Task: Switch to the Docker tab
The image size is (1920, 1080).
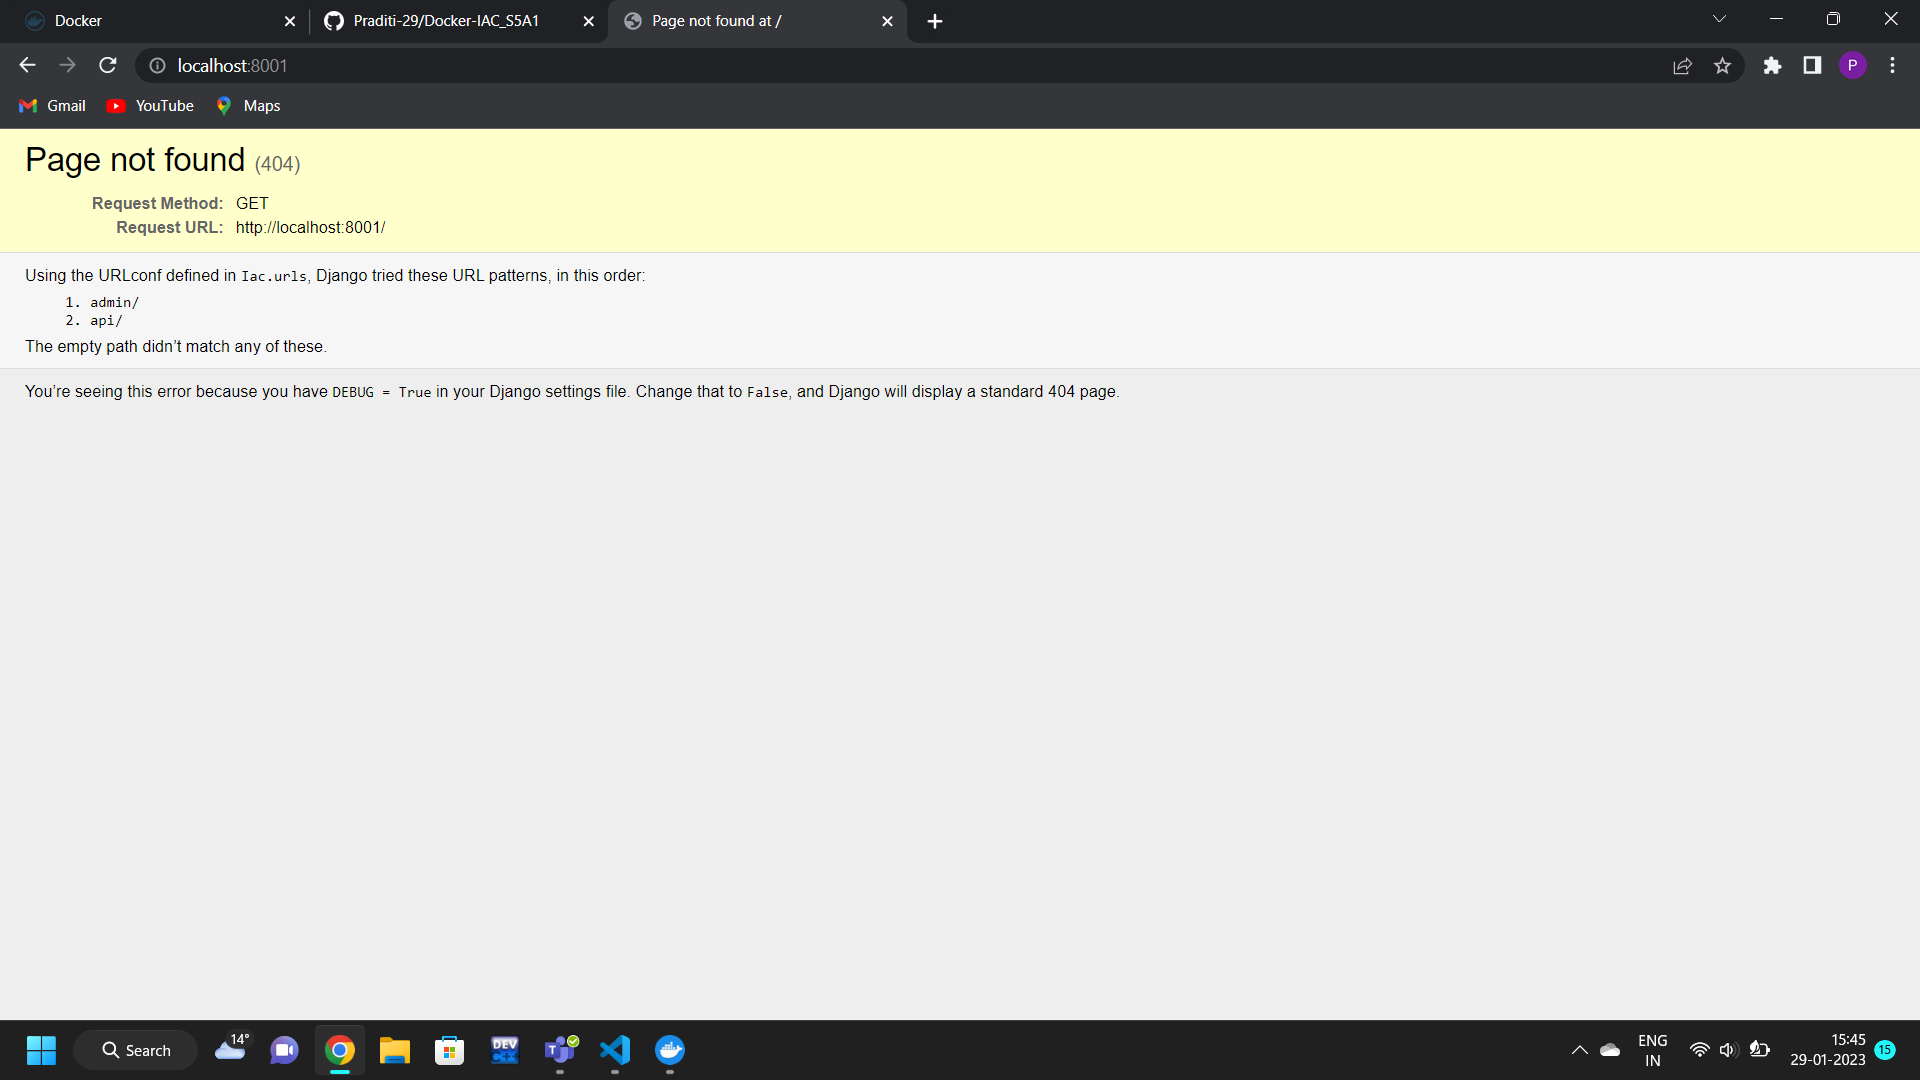Action: tap(150, 21)
